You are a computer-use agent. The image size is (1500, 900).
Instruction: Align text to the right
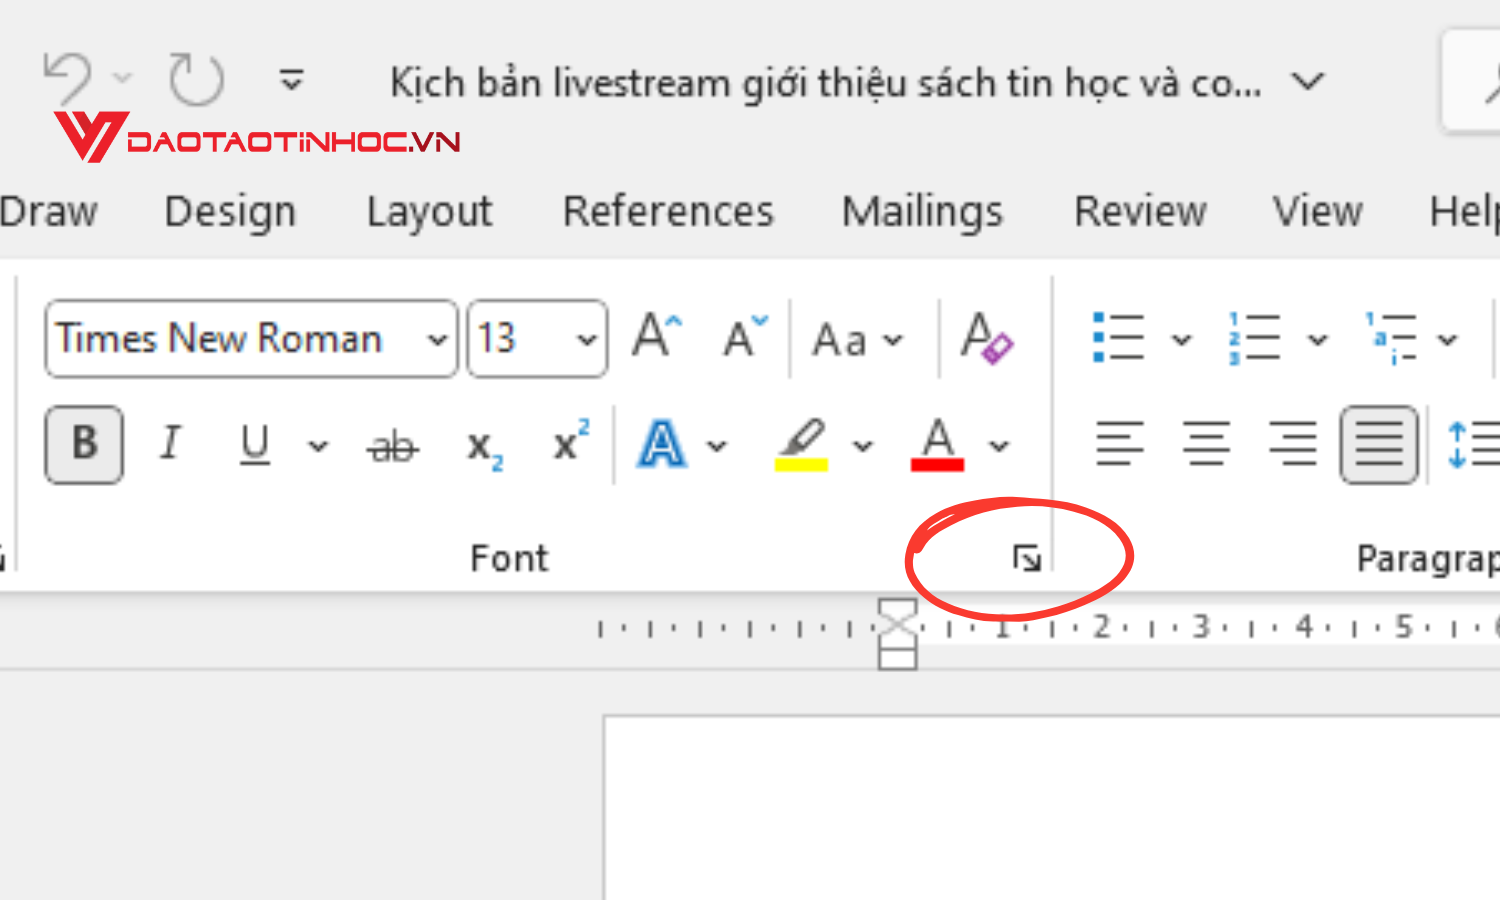(x=1292, y=444)
